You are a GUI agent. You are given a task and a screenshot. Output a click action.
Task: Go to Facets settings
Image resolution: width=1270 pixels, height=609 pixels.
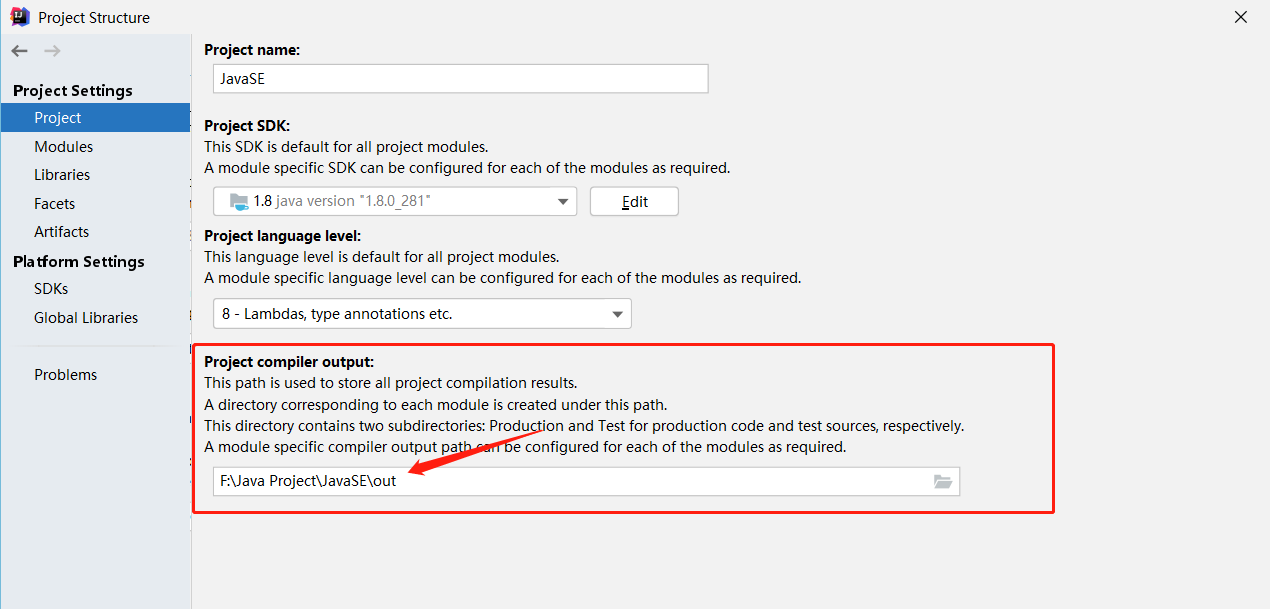55,203
